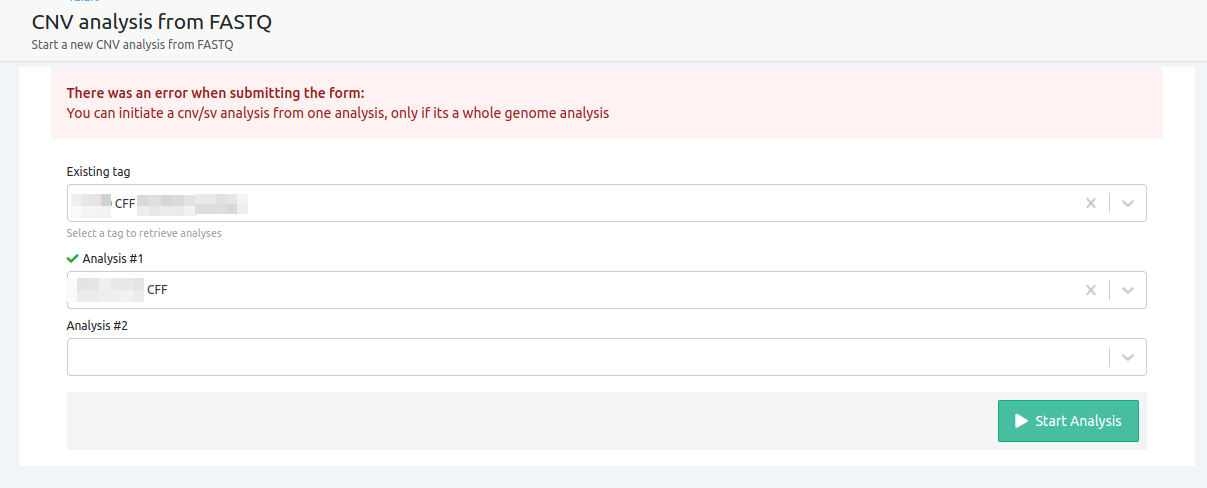Click the "CNV analysis from FASTQ" page title
The height and width of the screenshot is (488, 1207).
[x=152, y=23]
